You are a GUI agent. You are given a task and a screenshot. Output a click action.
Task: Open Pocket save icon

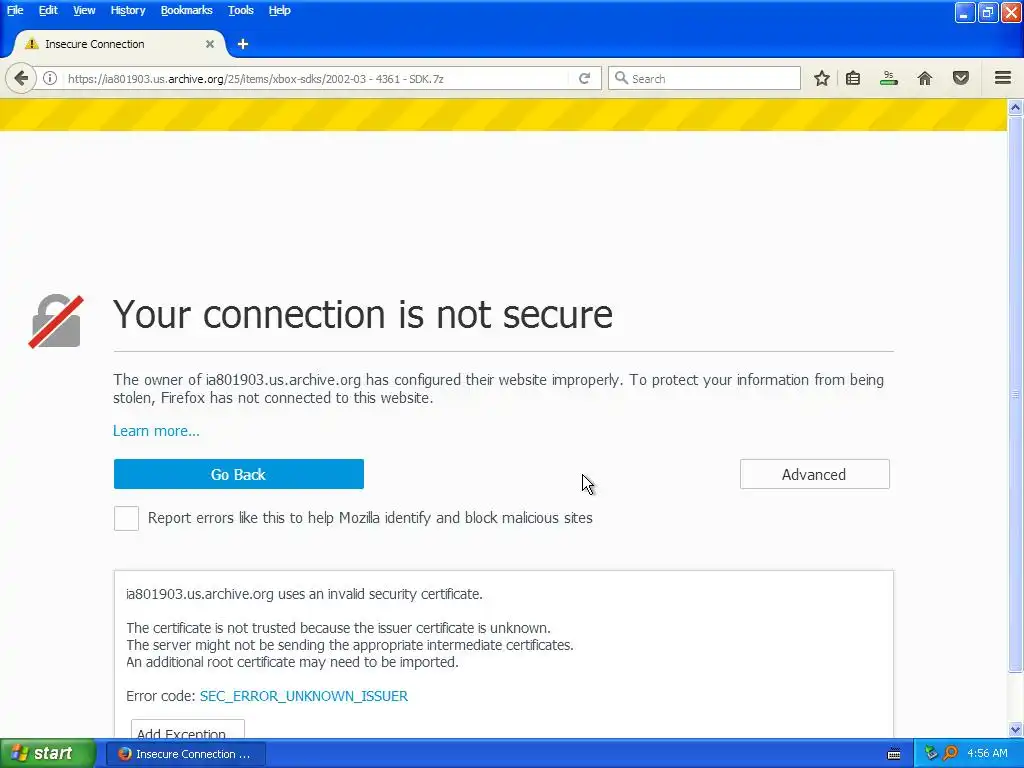961,78
